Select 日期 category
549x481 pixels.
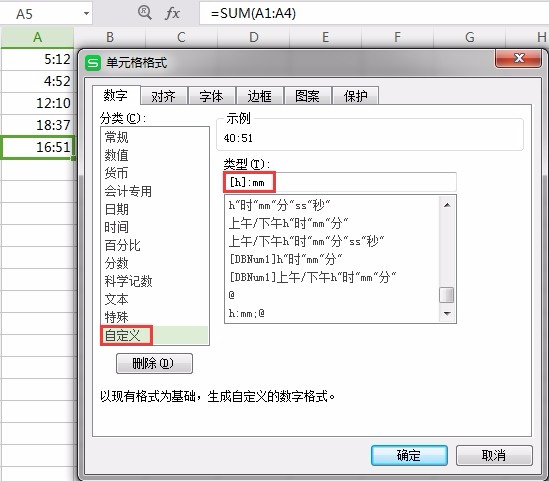pyautogui.click(x=154, y=209)
